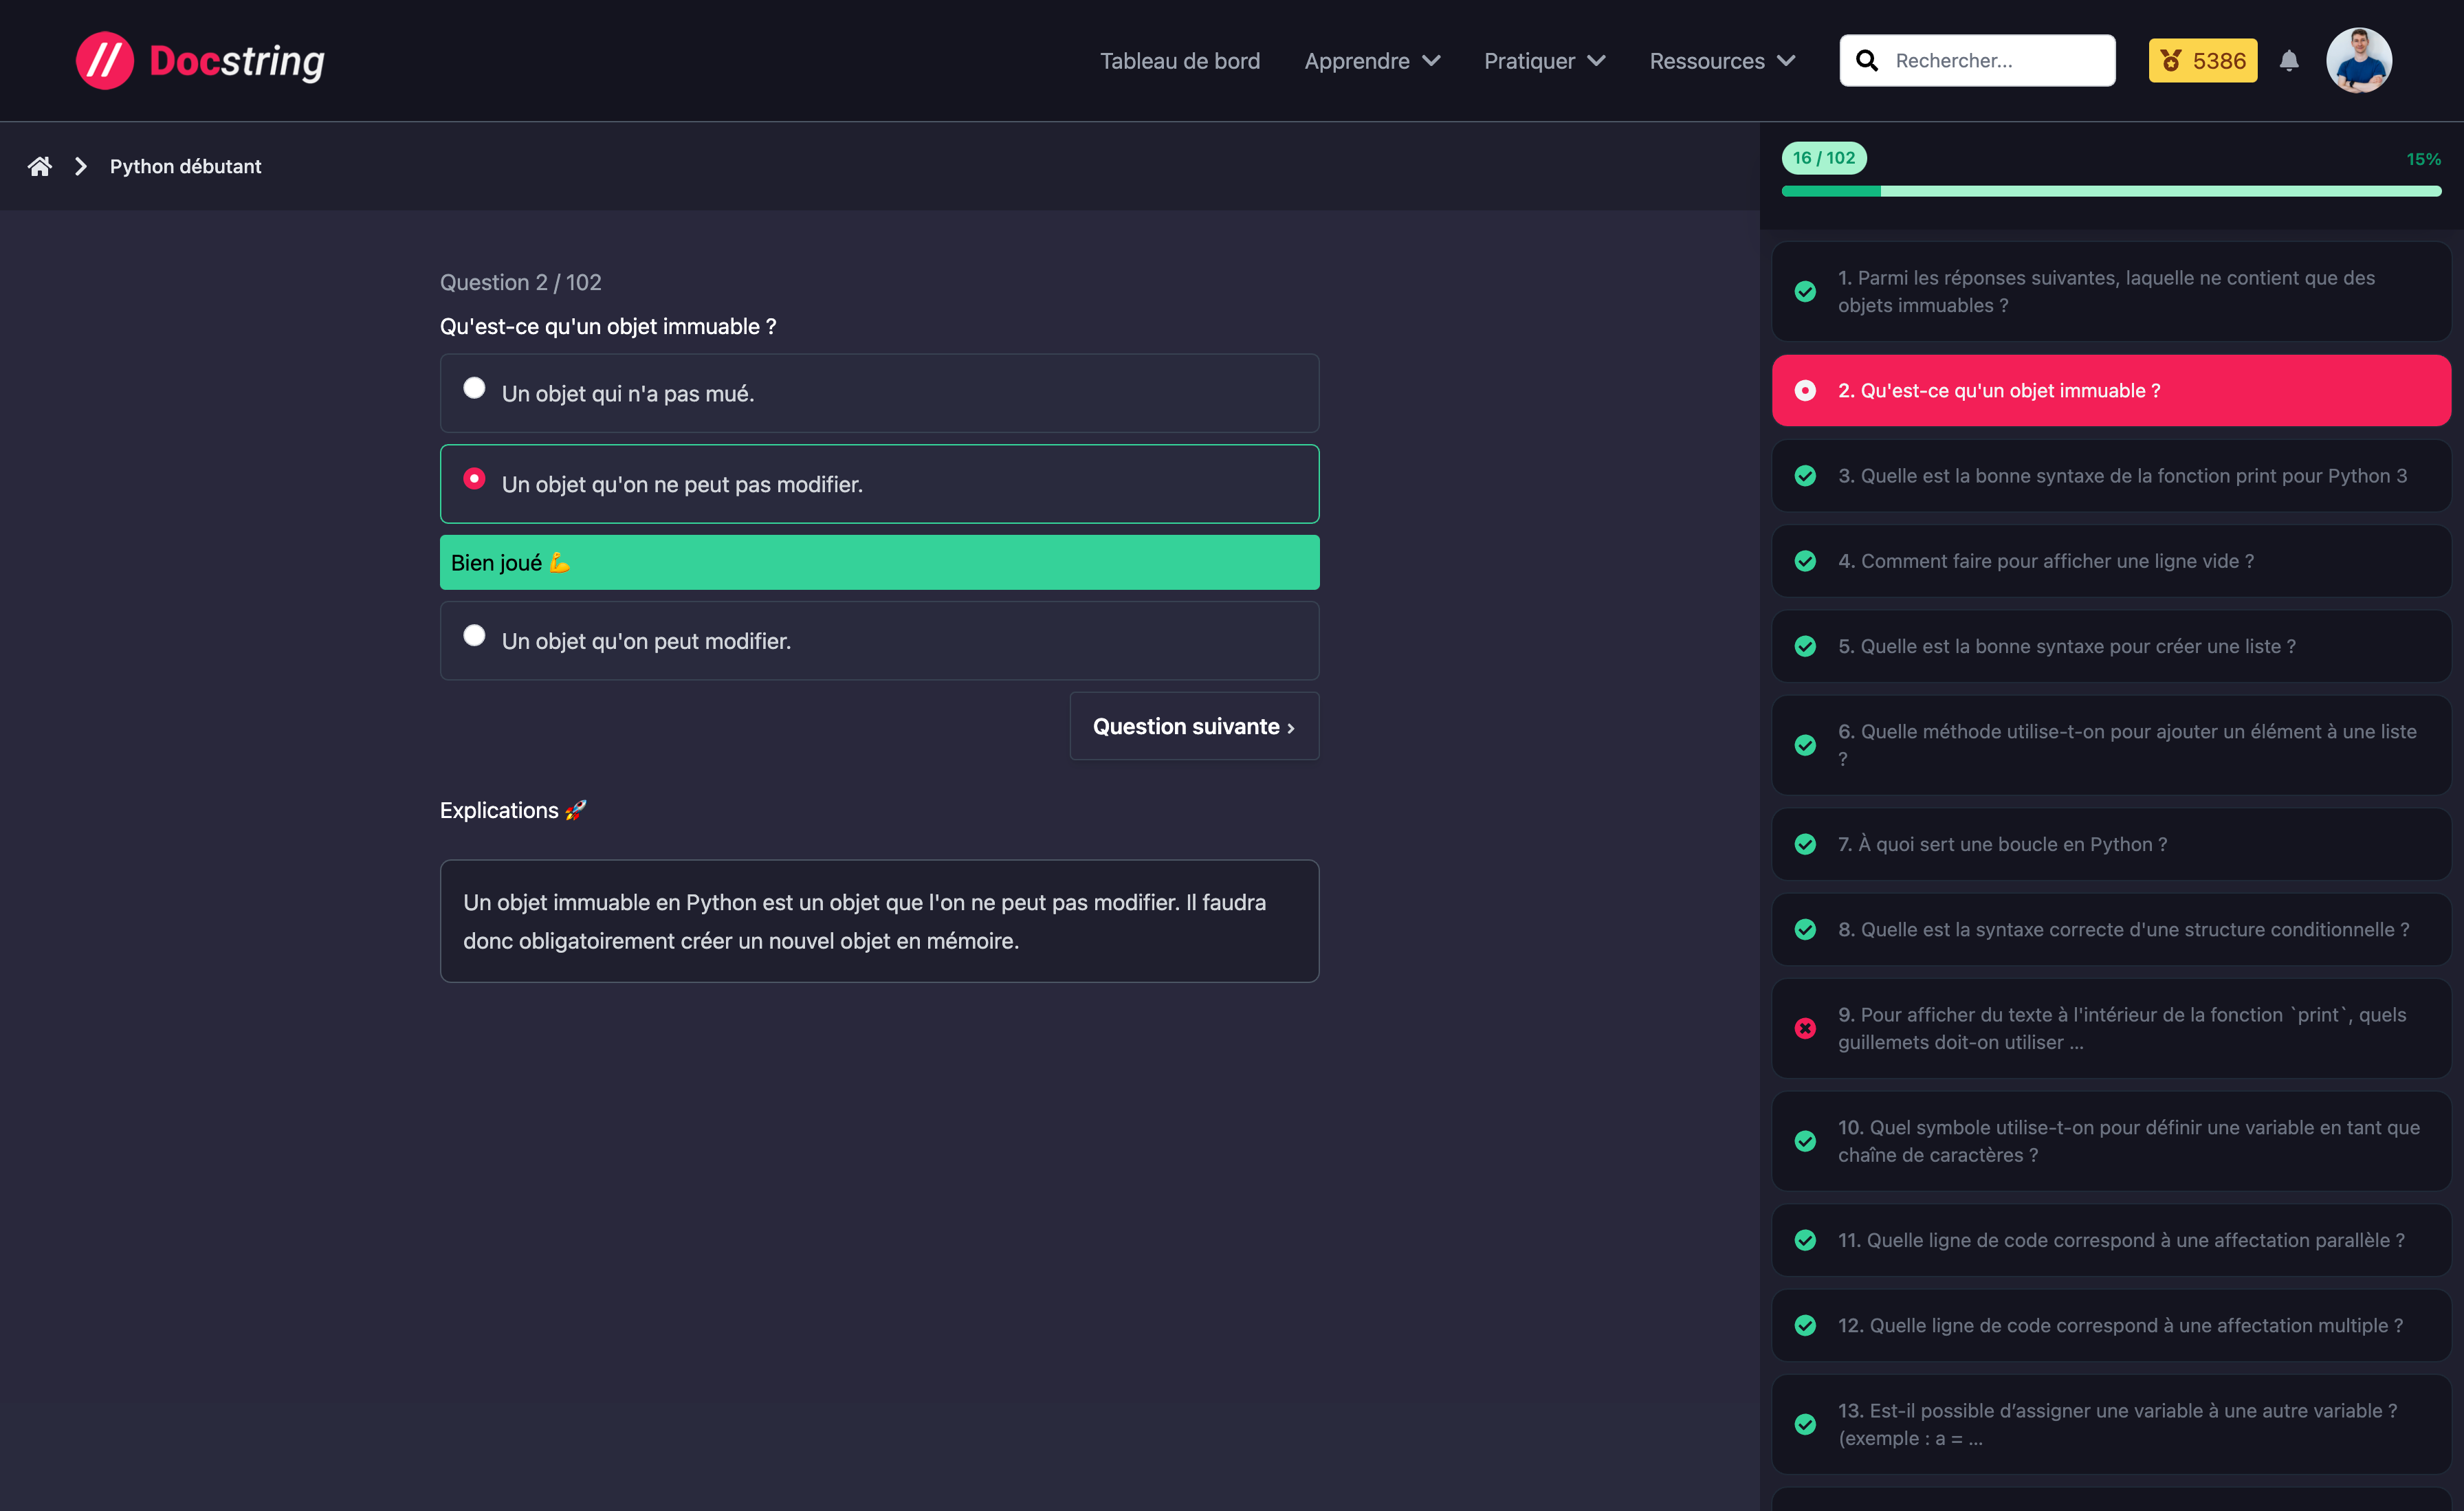Click green check icon on question 7
This screenshot has width=2464, height=1511.
1805,844
